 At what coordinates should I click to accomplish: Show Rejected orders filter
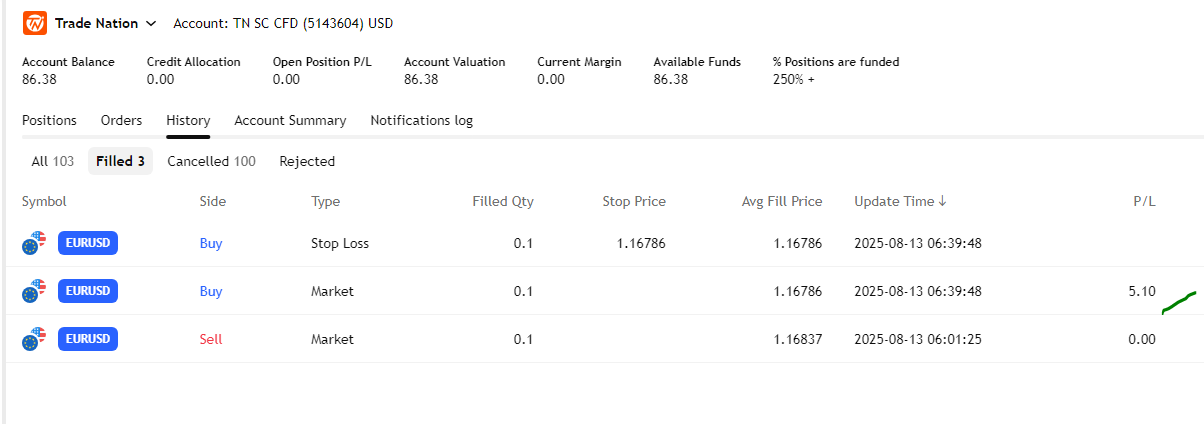point(307,161)
